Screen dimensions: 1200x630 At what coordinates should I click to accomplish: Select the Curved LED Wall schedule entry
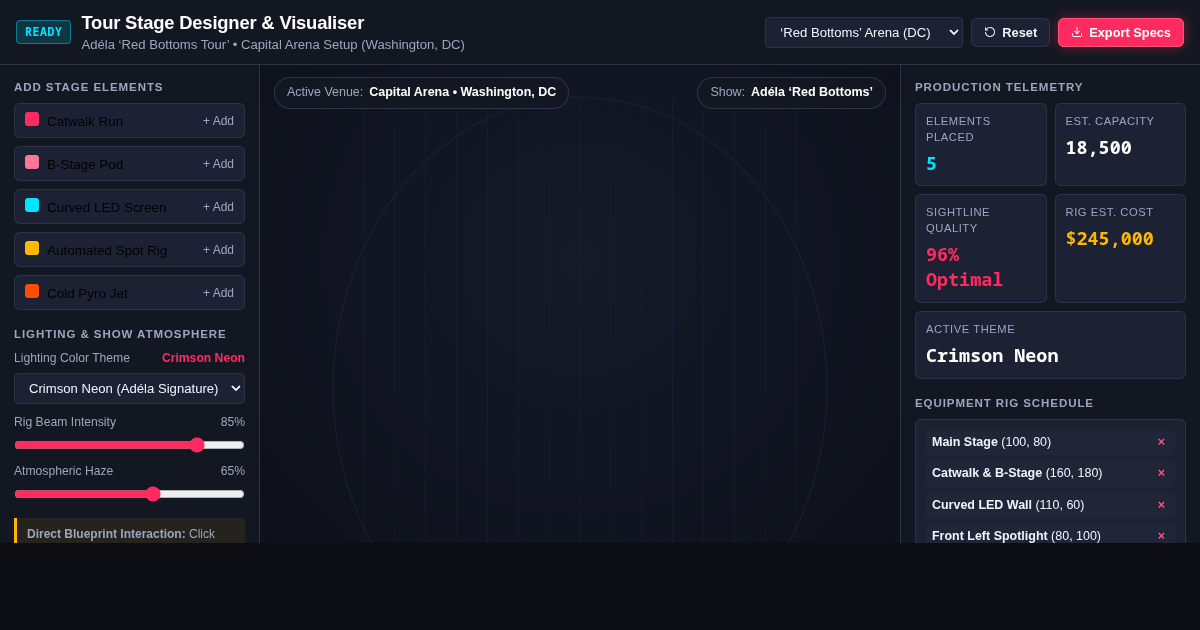coord(1050,505)
